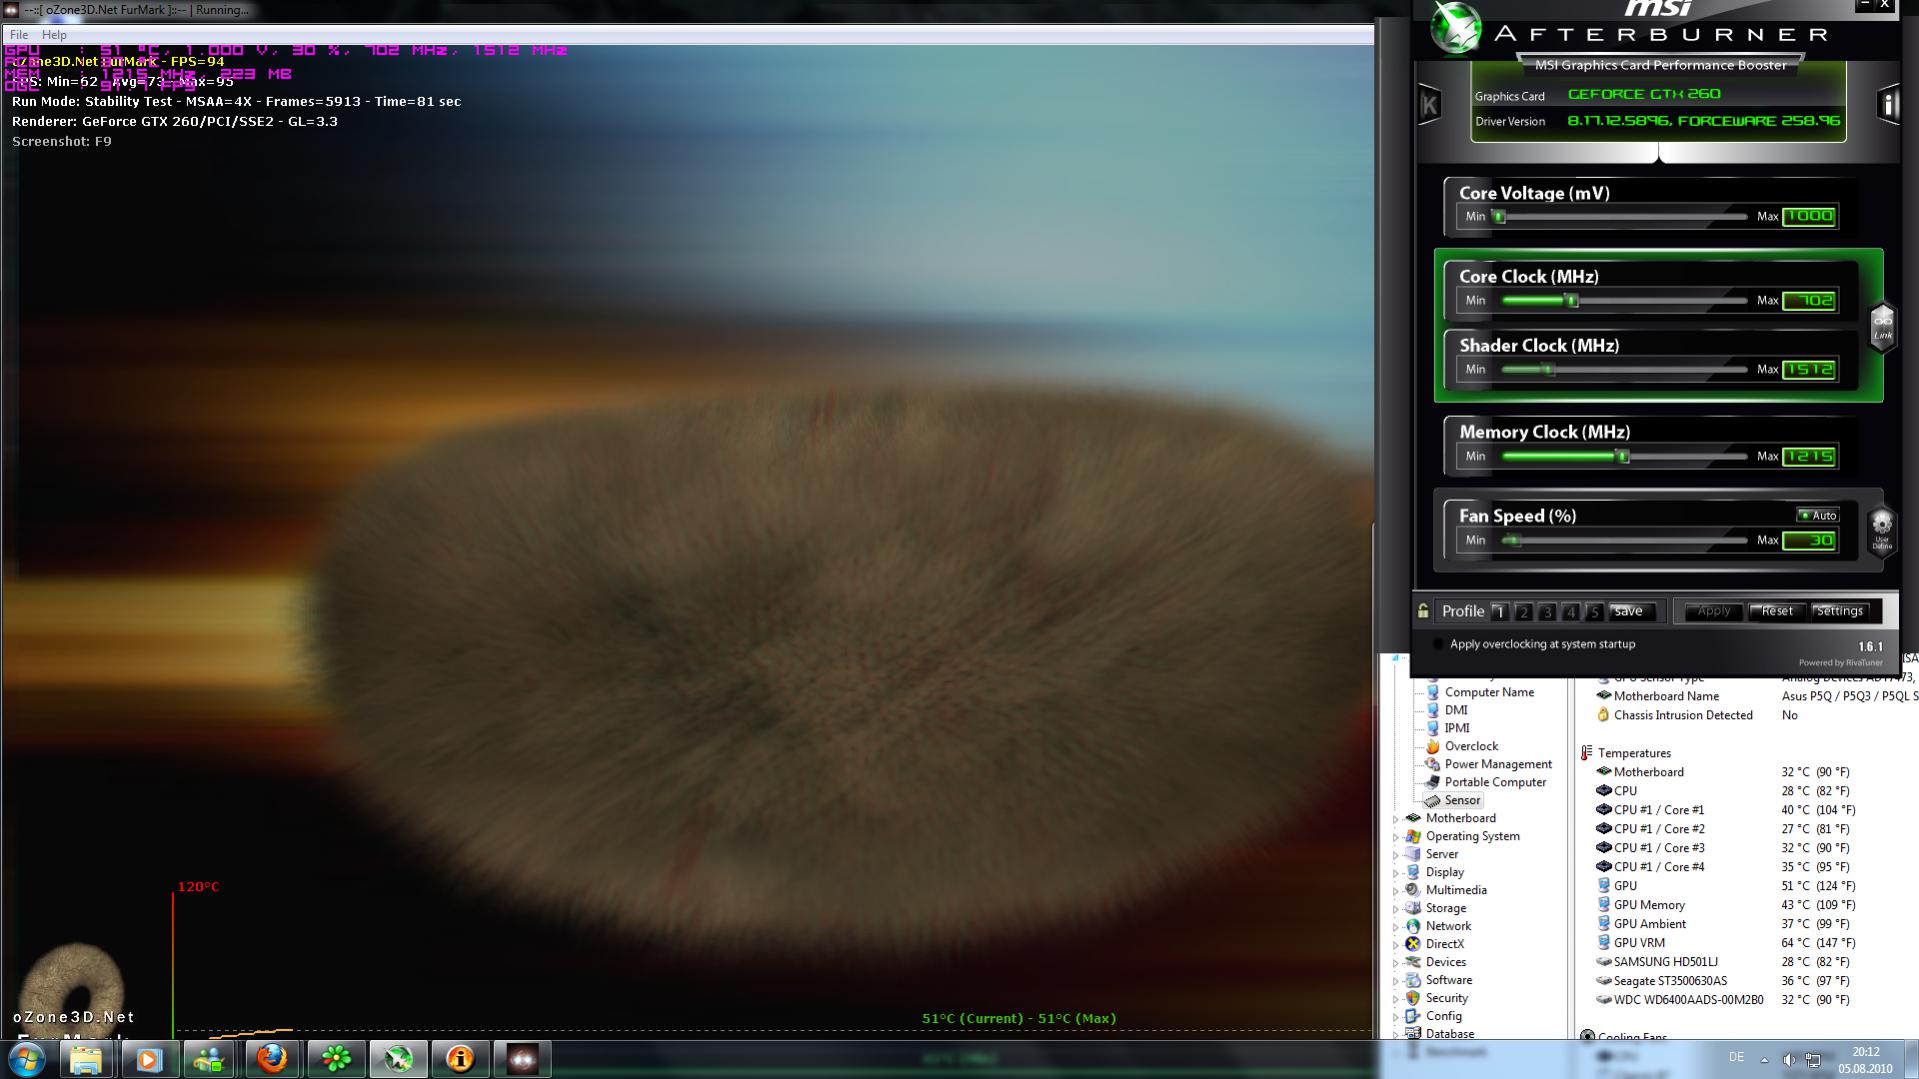1919x1079 pixels.
Task: Open Windows Explorer from the taskbar
Action: coord(86,1059)
